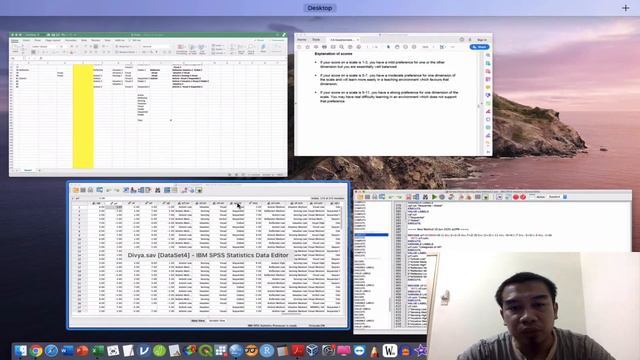Screen dimensions: 640x360
Task: Launch Google Chrome from the Dock
Action: [36, 351]
